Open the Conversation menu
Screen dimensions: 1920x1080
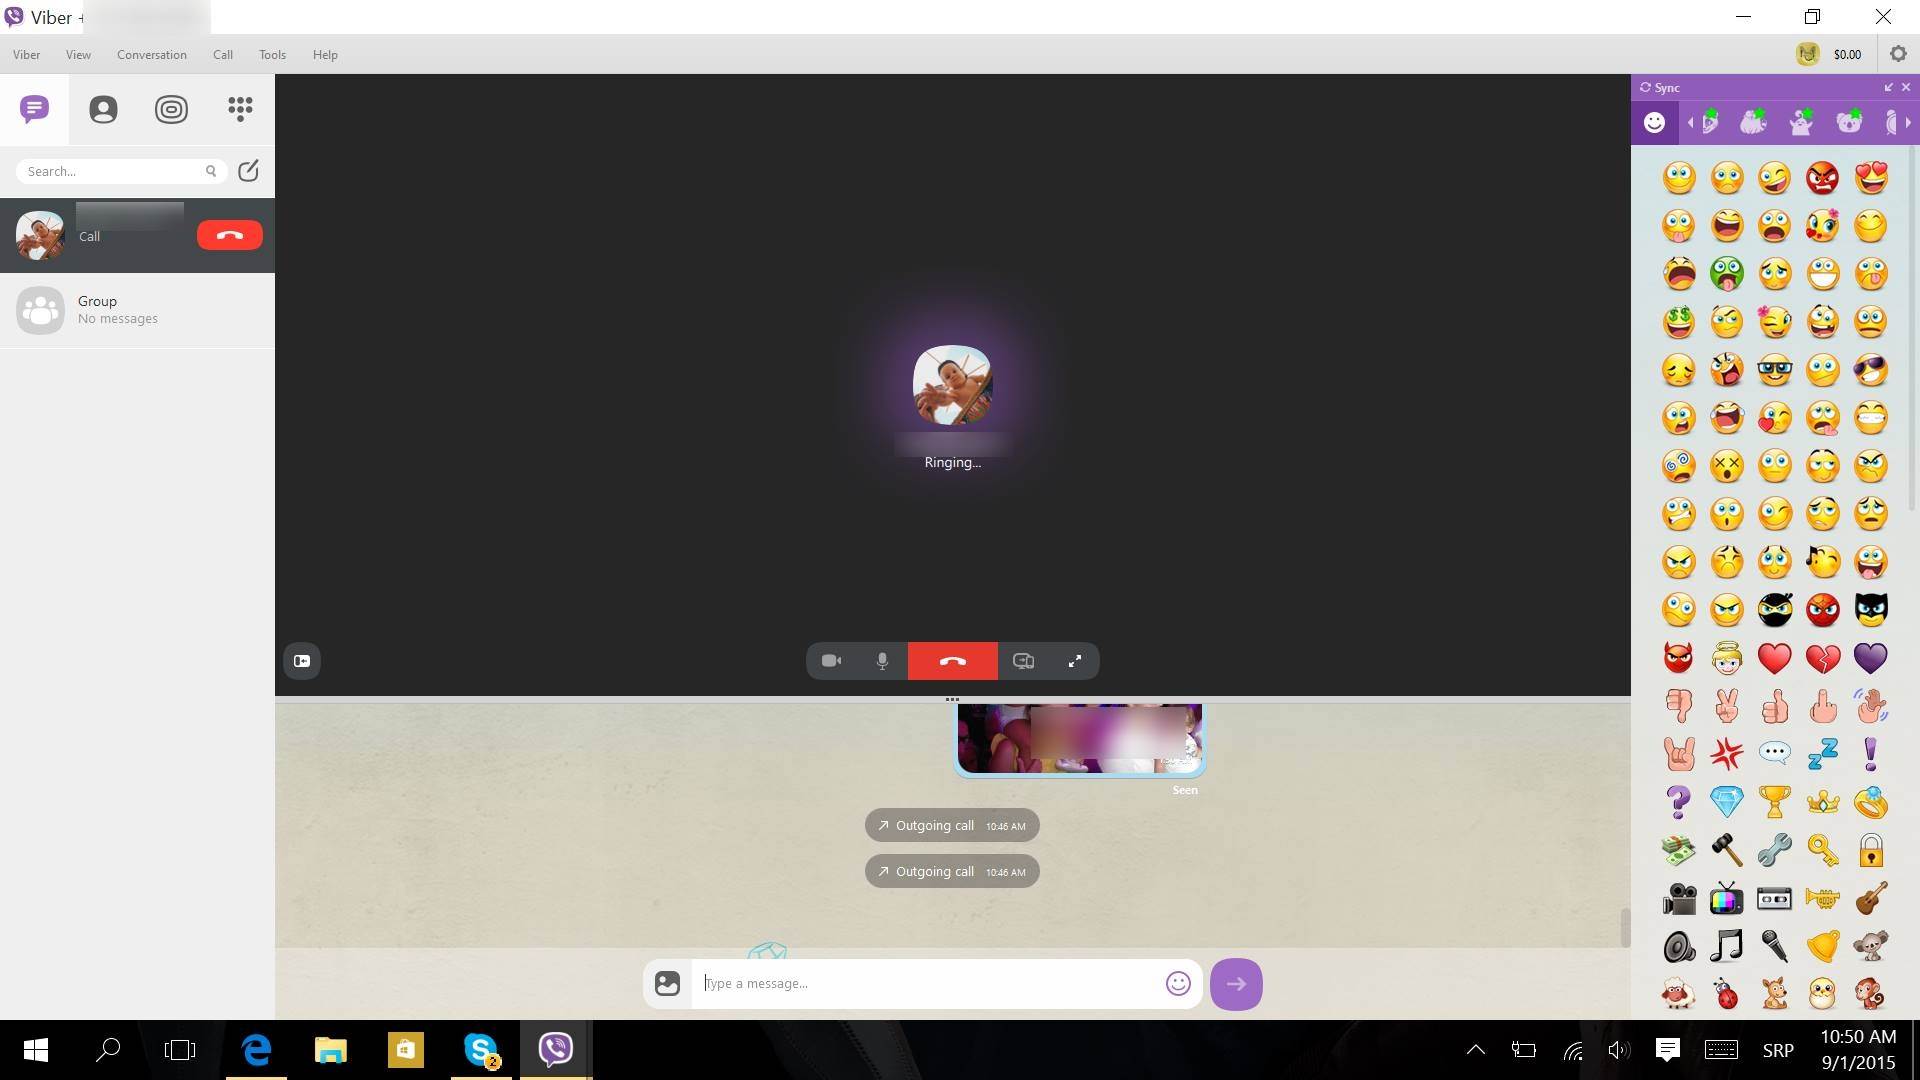pyautogui.click(x=150, y=54)
